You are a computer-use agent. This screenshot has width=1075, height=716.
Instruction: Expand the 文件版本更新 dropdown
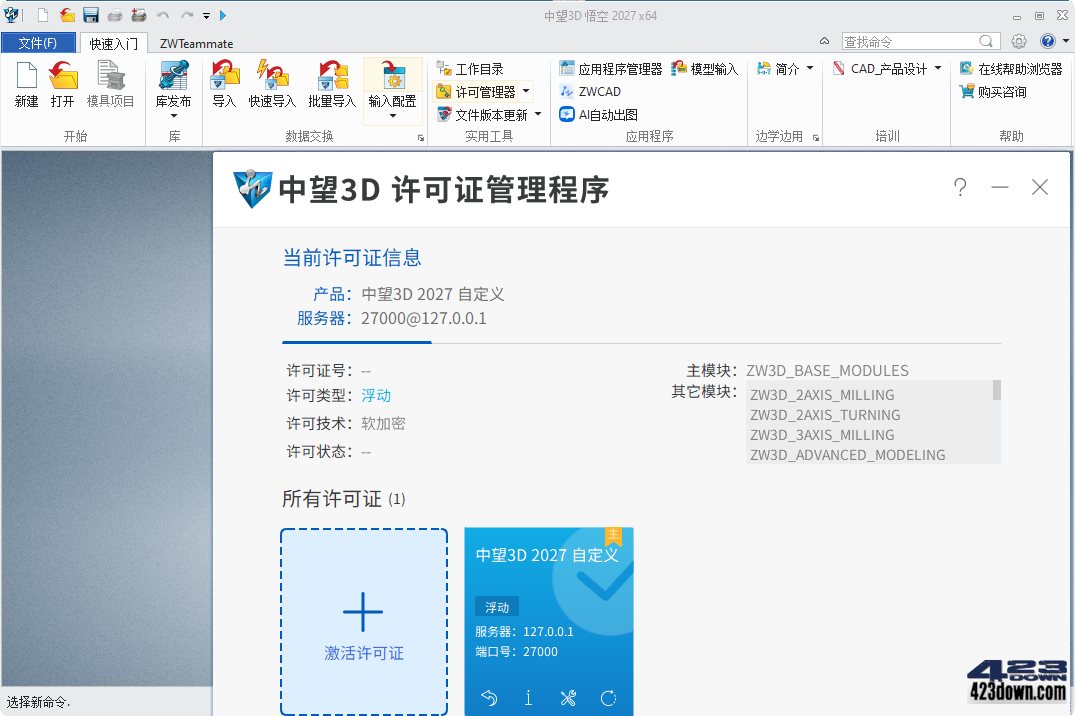pyautogui.click(x=538, y=115)
